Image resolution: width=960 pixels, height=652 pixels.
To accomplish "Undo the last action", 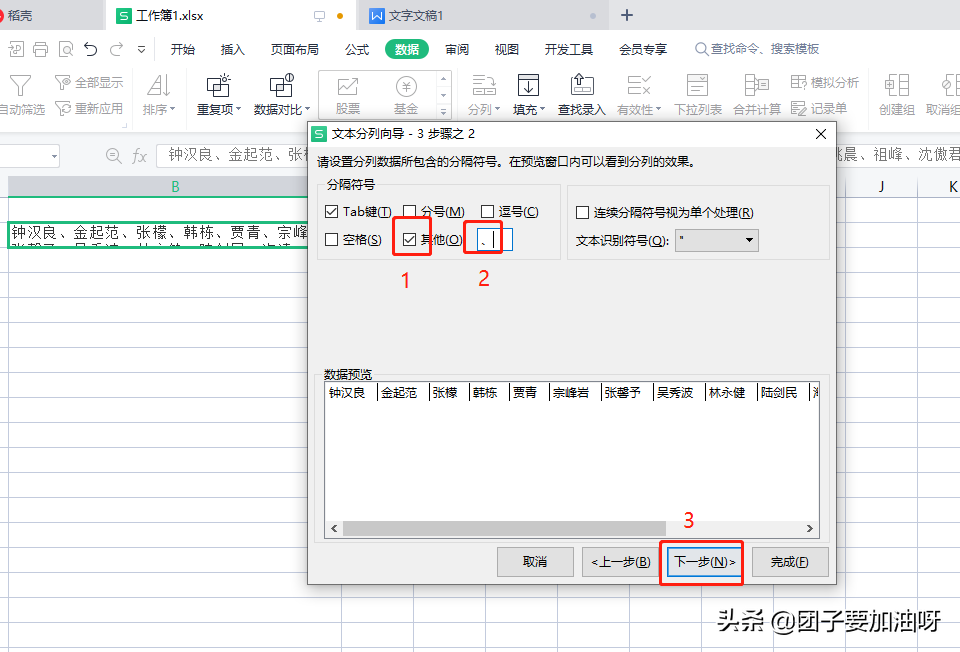I will click(x=91, y=49).
